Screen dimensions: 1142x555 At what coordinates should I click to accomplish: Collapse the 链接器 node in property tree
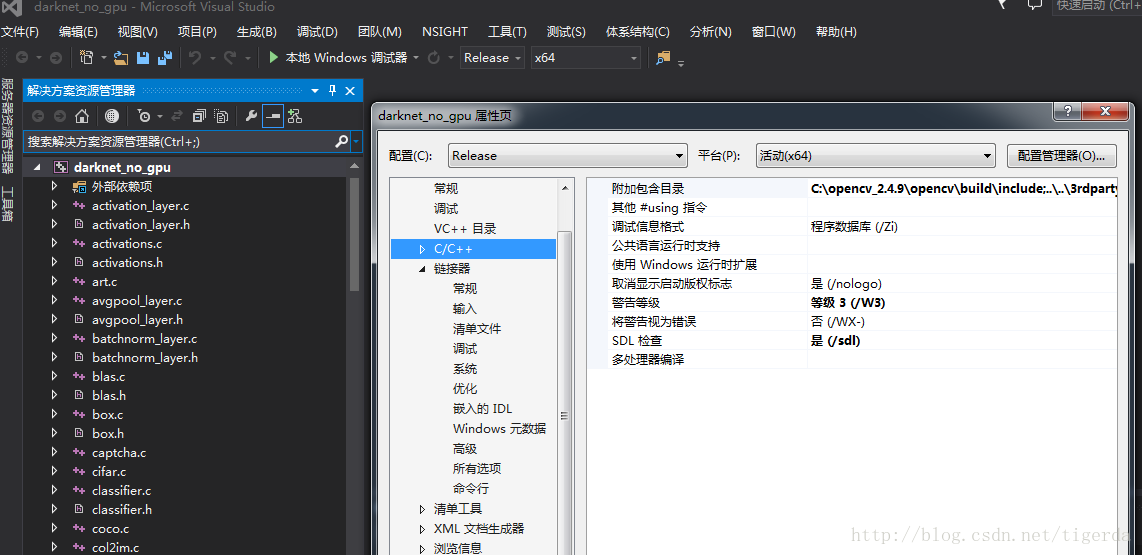coord(422,269)
